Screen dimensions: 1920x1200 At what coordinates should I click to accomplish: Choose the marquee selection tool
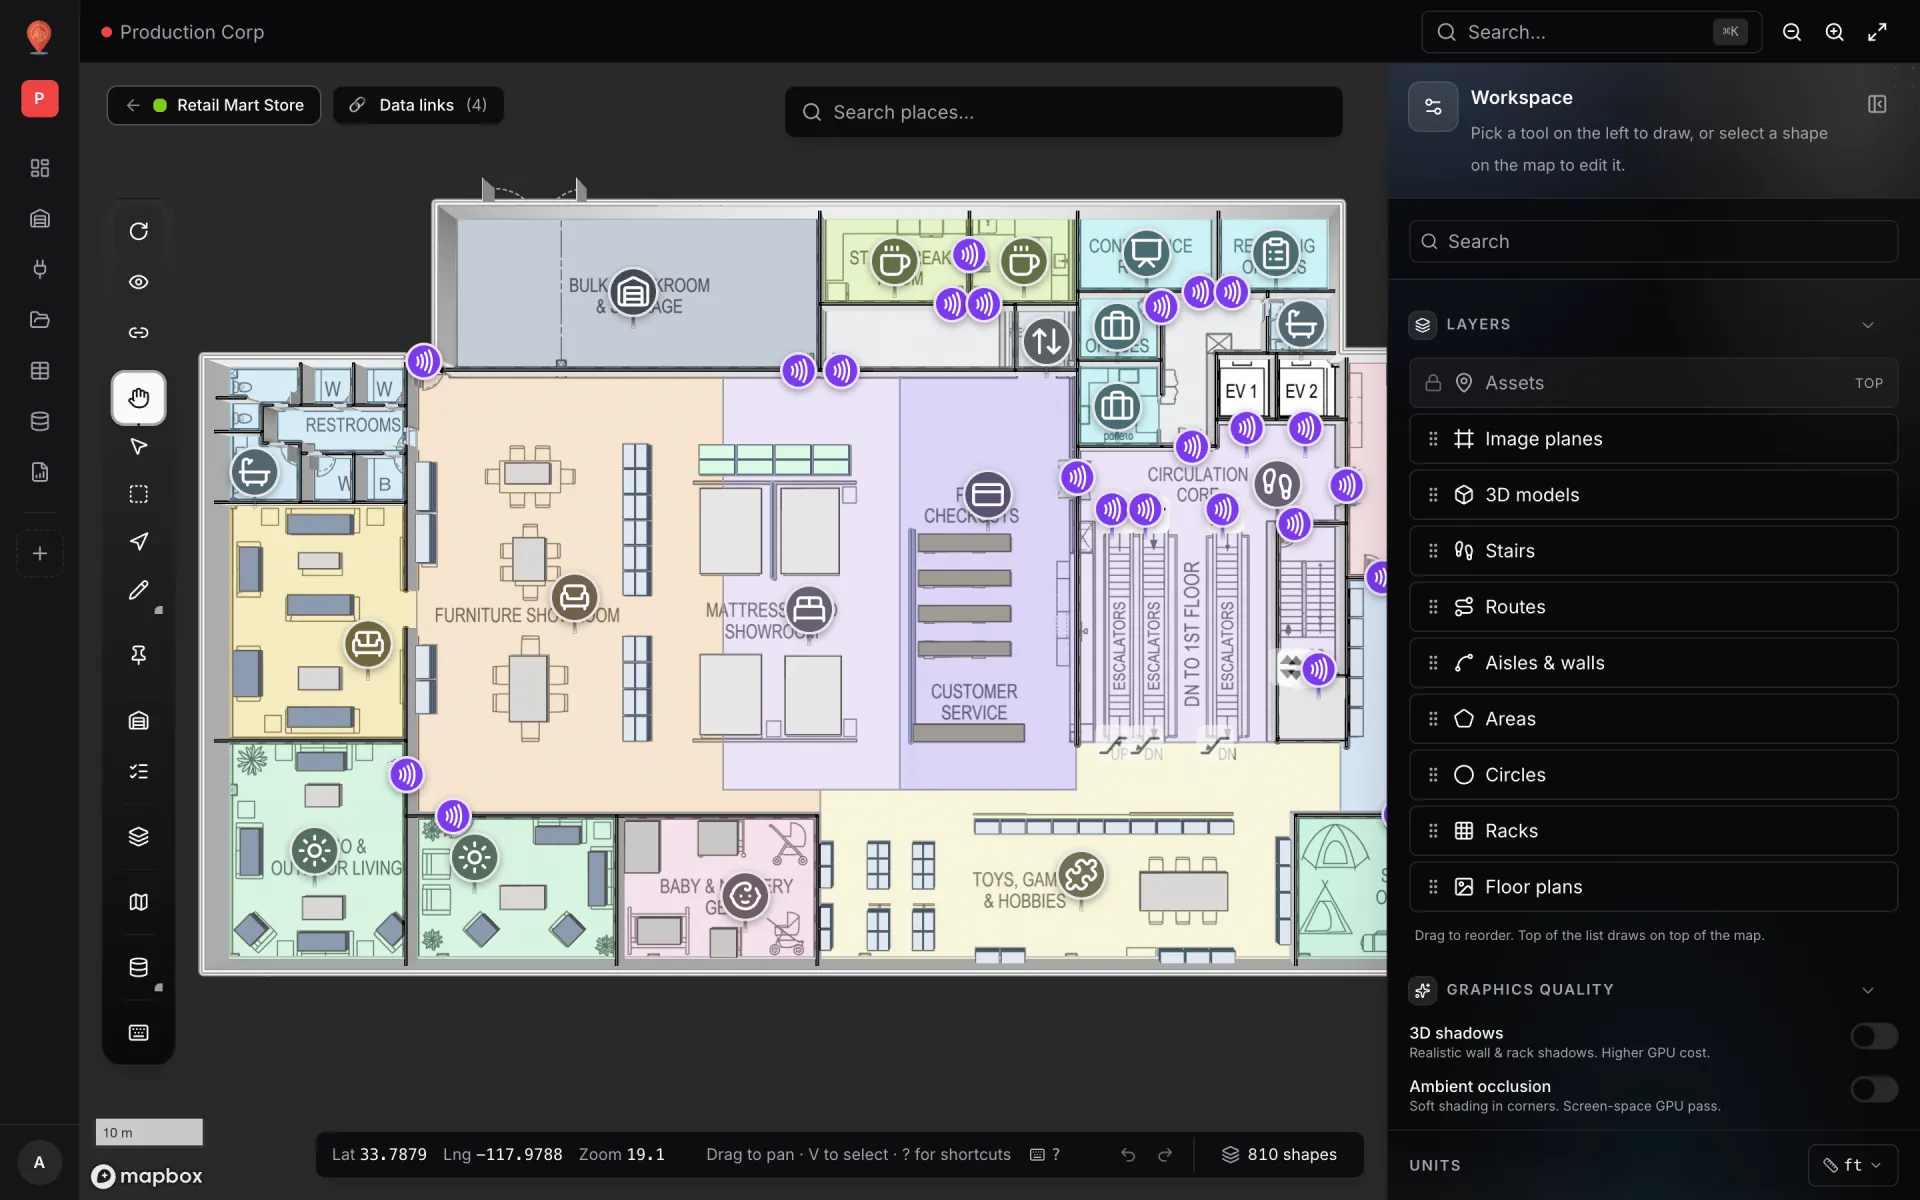[x=138, y=494]
